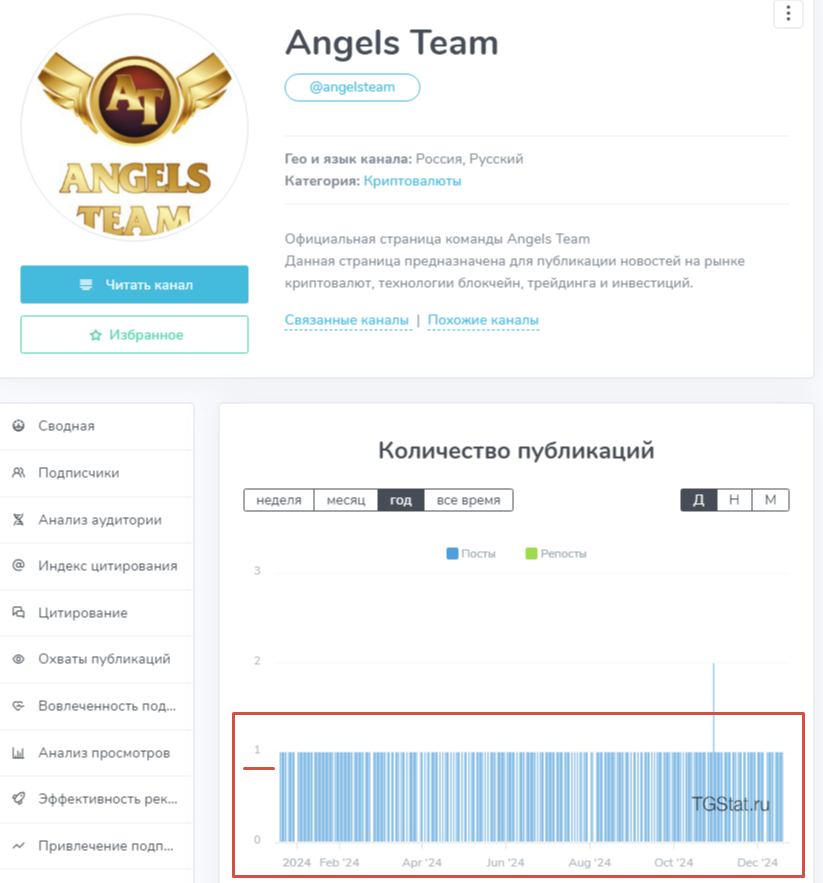Viewport: 823px width, 883px height.
Task: Click the Angels Team channel avatar
Action: (135, 128)
